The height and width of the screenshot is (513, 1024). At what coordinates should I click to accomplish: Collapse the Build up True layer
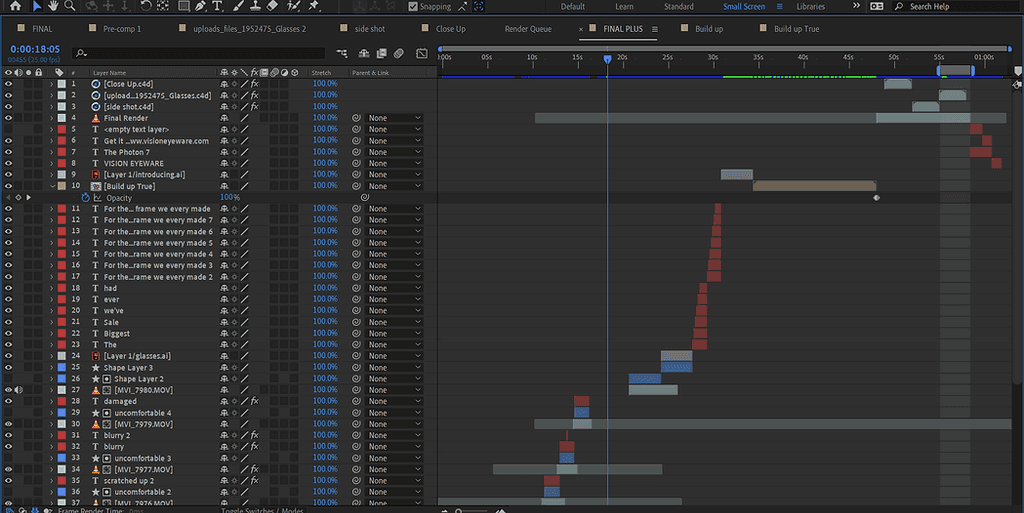pyautogui.click(x=52, y=186)
